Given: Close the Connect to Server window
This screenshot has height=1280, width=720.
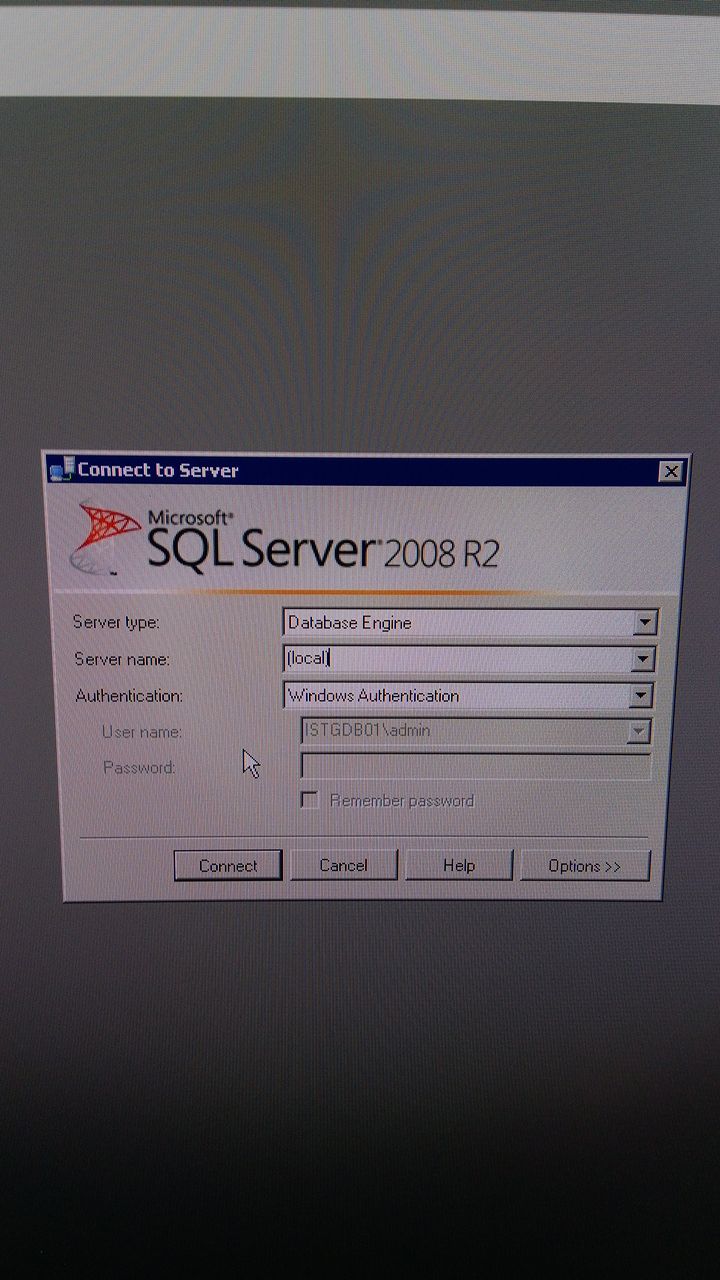Looking at the screenshot, I should click(671, 471).
